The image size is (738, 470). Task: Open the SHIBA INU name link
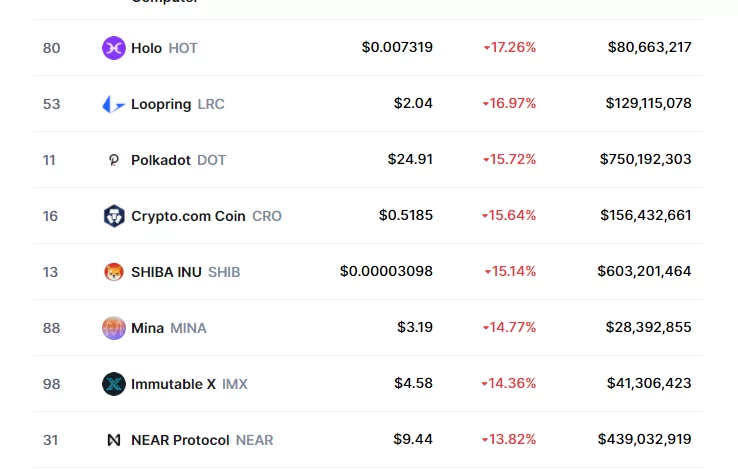point(166,272)
